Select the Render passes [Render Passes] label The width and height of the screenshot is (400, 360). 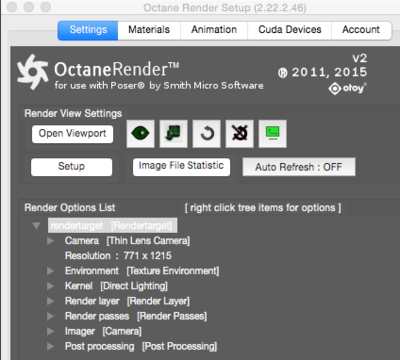coord(136,316)
